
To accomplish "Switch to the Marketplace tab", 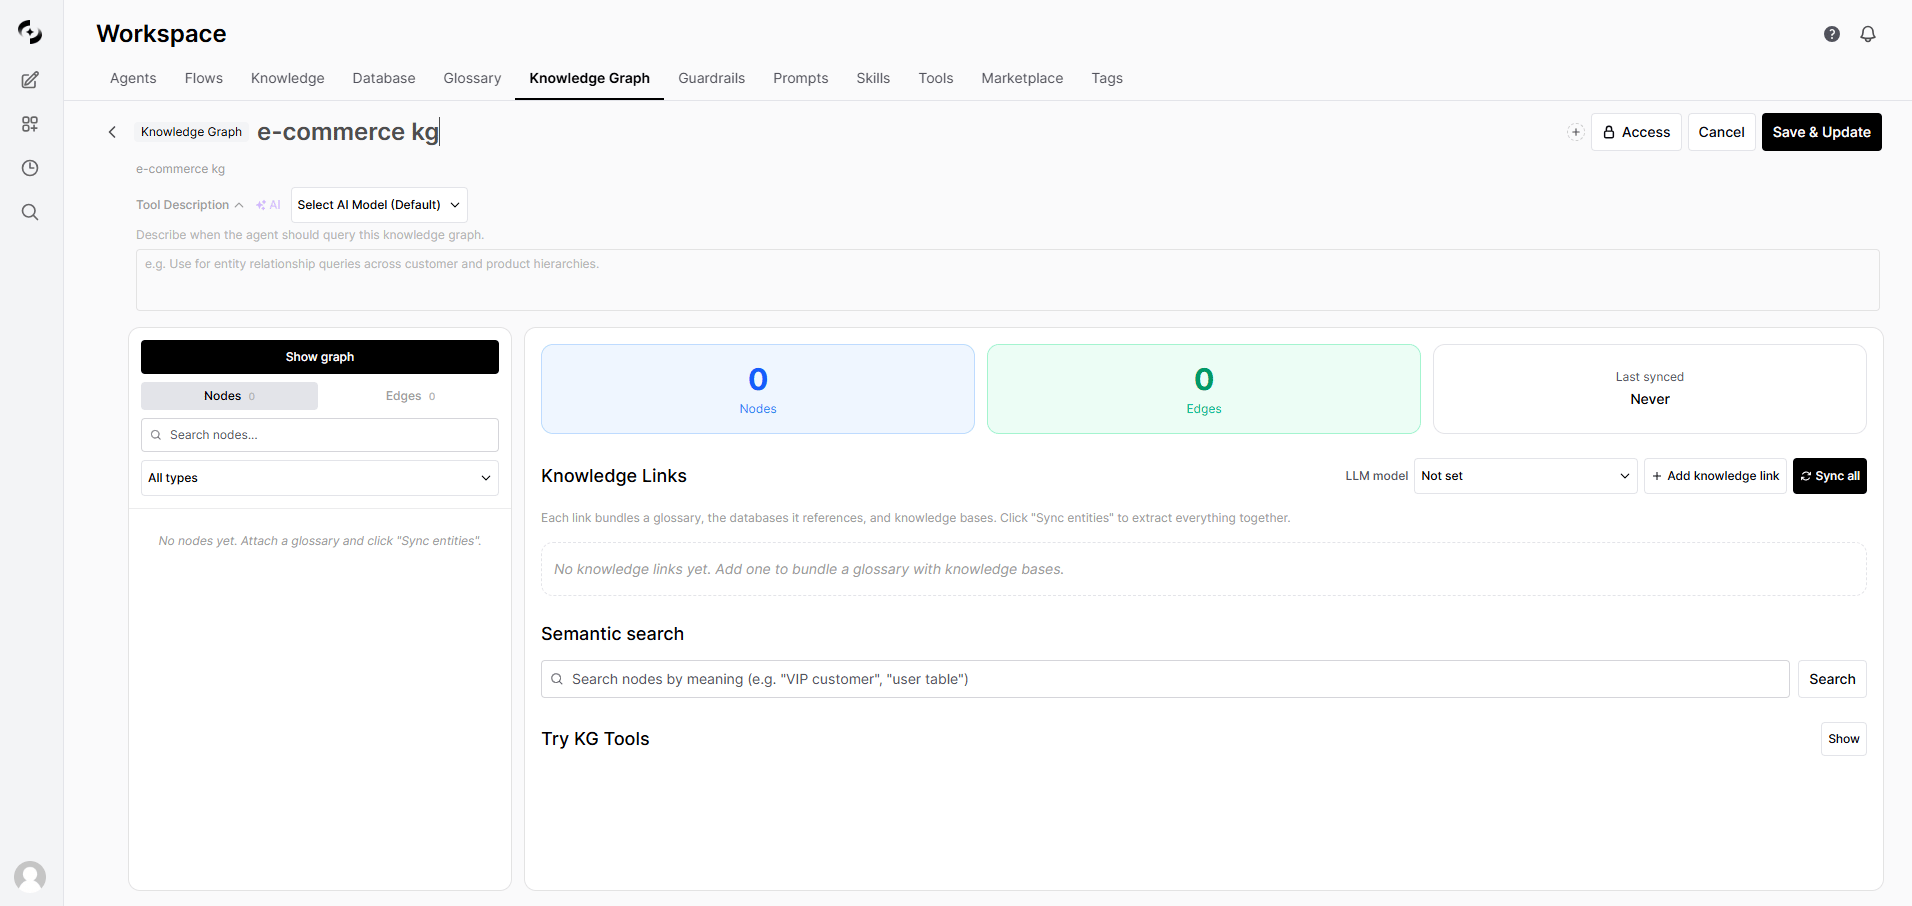I will tap(1022, 78).
